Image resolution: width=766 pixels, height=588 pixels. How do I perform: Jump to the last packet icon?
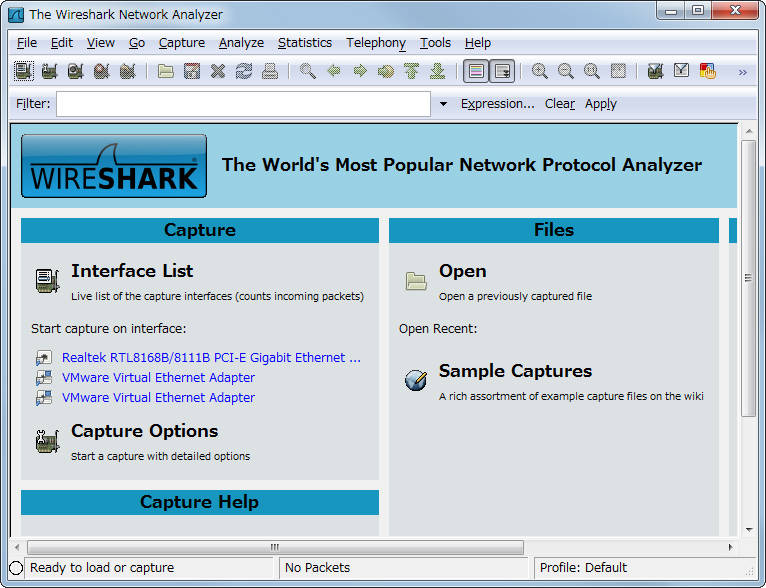(437, 71)
